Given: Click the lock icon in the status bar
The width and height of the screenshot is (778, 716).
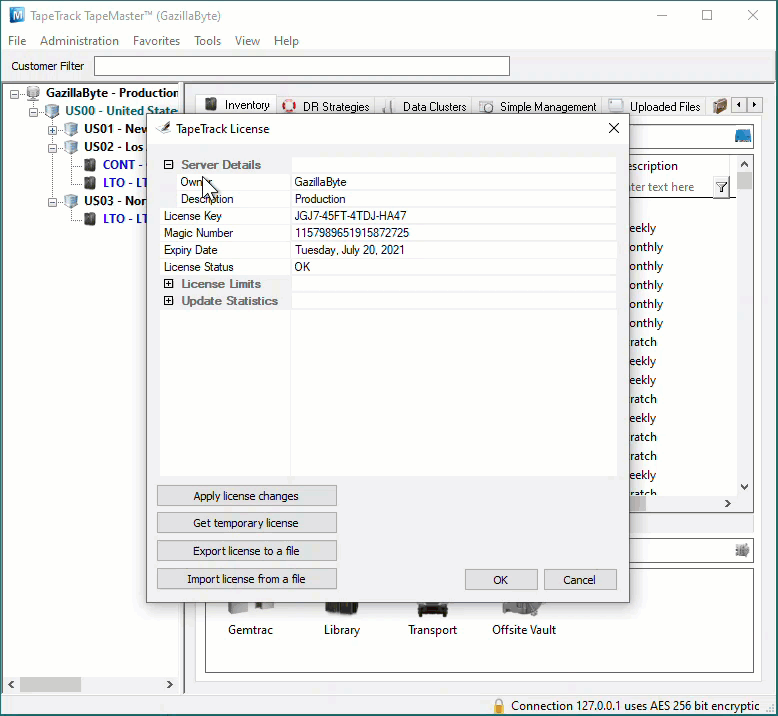Looking at the screenshot, I should (499, 706).
